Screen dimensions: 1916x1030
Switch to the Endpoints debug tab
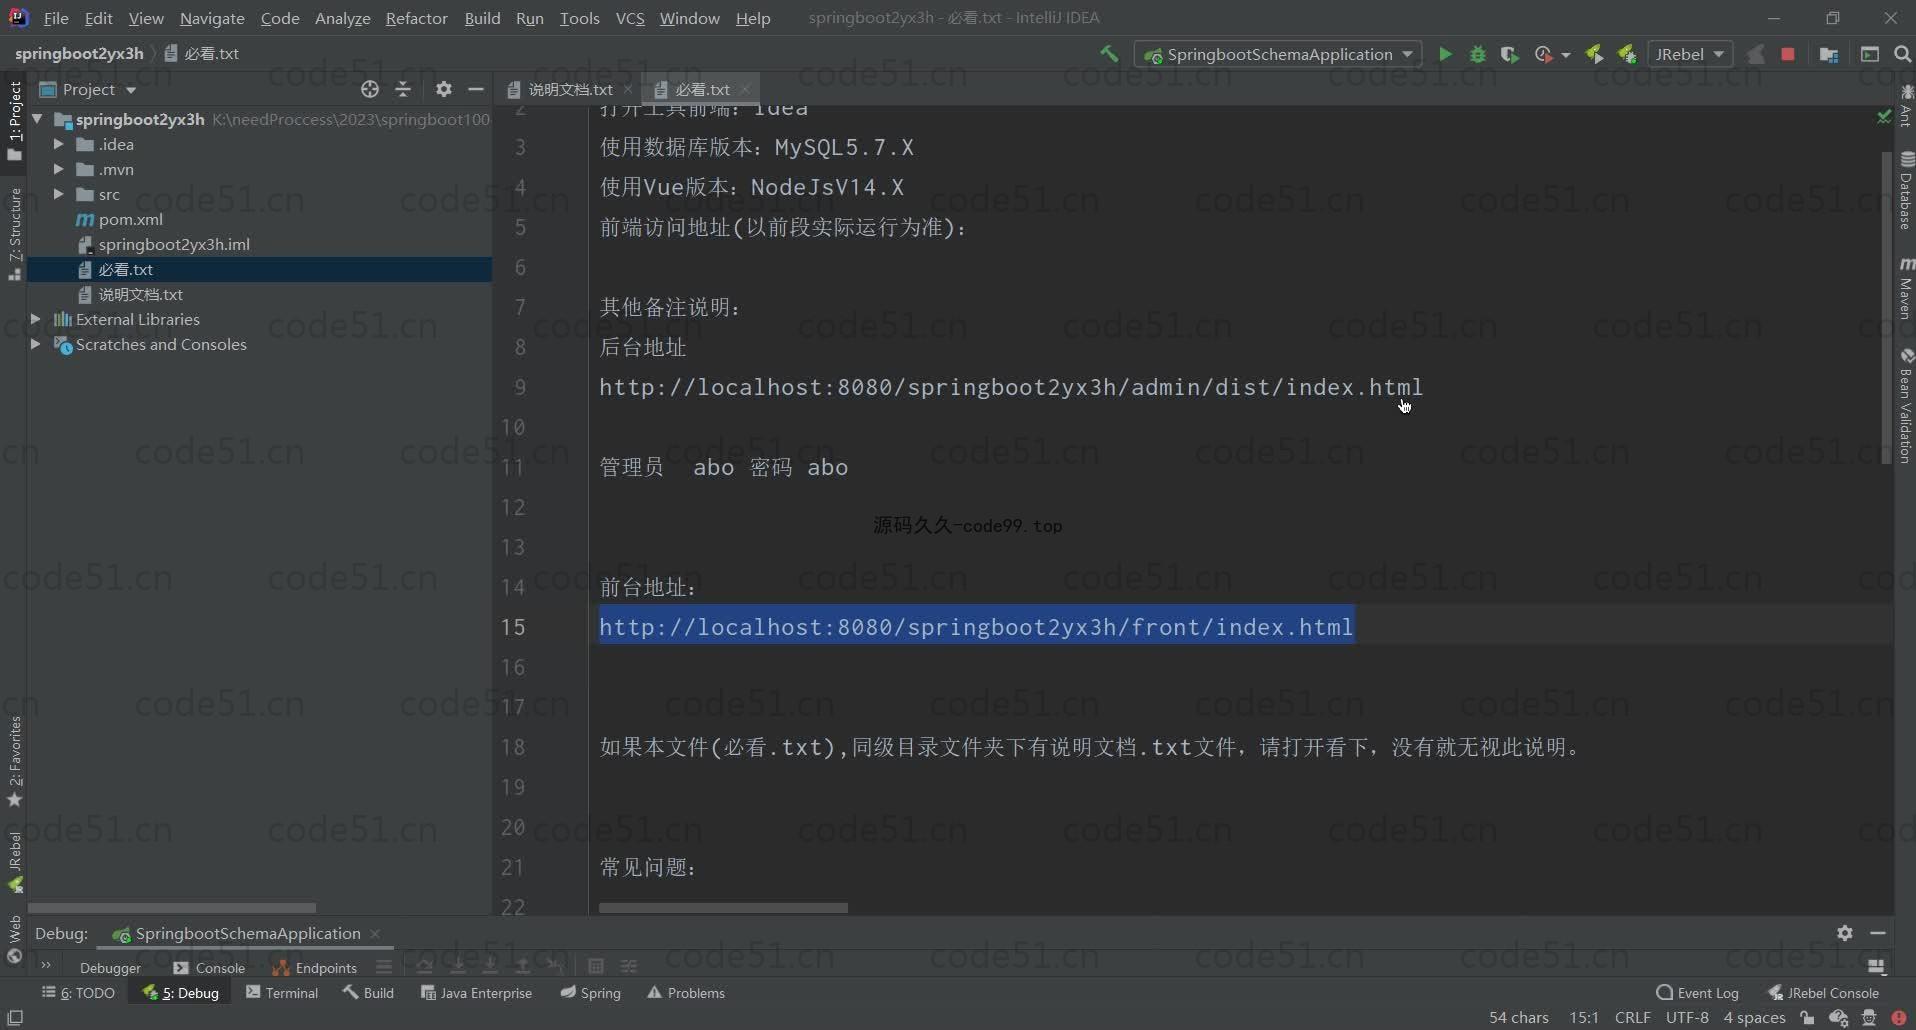314,967
